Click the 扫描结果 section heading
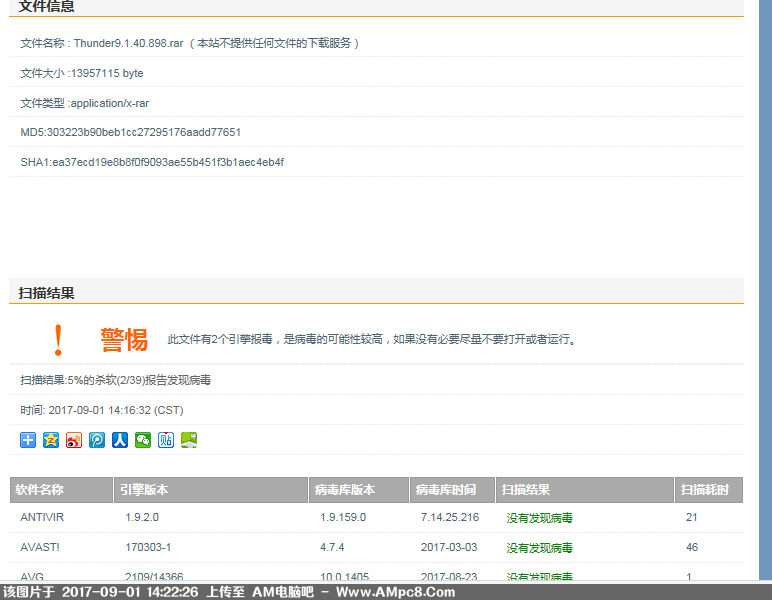772x600 pixels. point(46,293)
